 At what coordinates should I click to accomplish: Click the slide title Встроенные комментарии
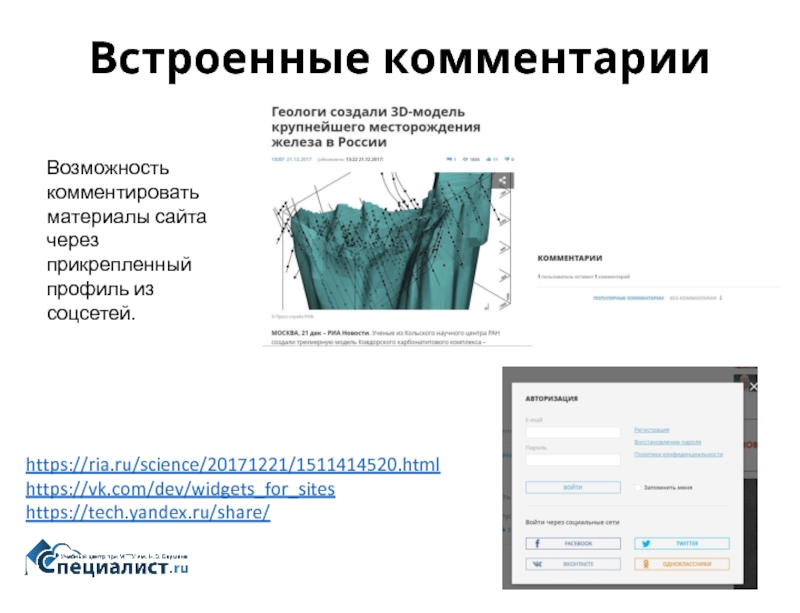(x=399, y=58)
